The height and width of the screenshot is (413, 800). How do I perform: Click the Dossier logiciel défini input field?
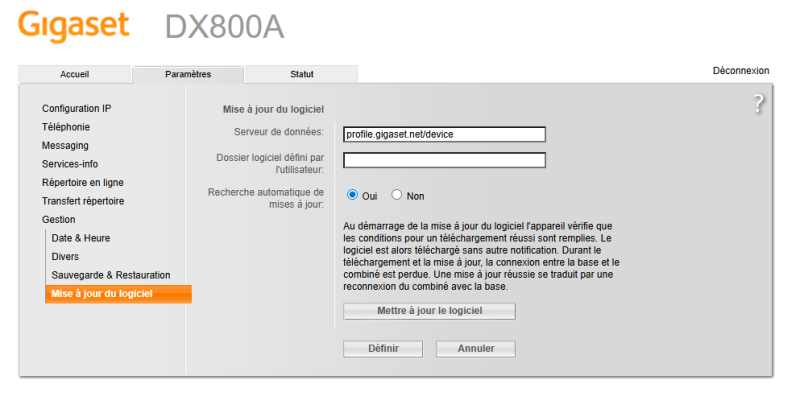tap(444, 160)
